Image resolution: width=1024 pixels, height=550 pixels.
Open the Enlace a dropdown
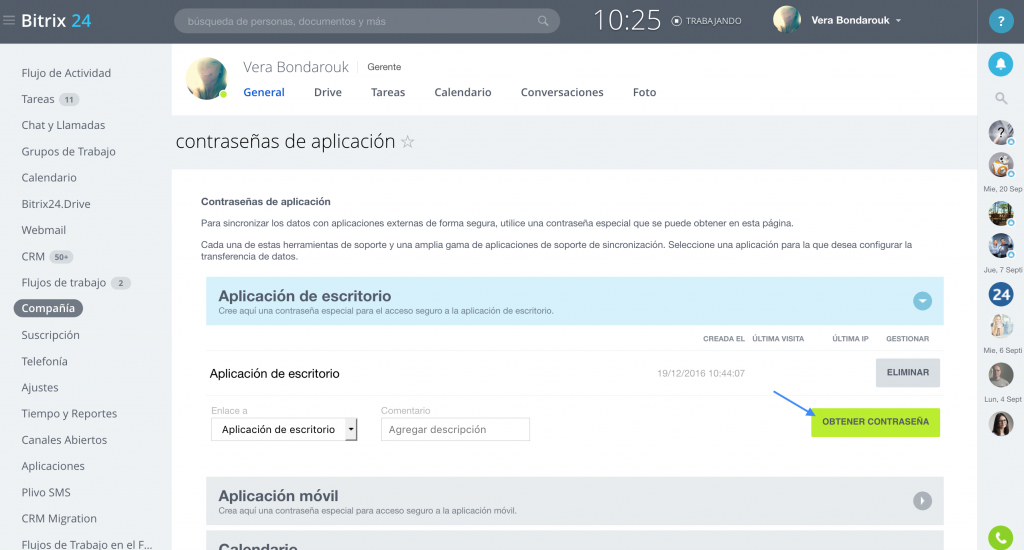(284, 429)
